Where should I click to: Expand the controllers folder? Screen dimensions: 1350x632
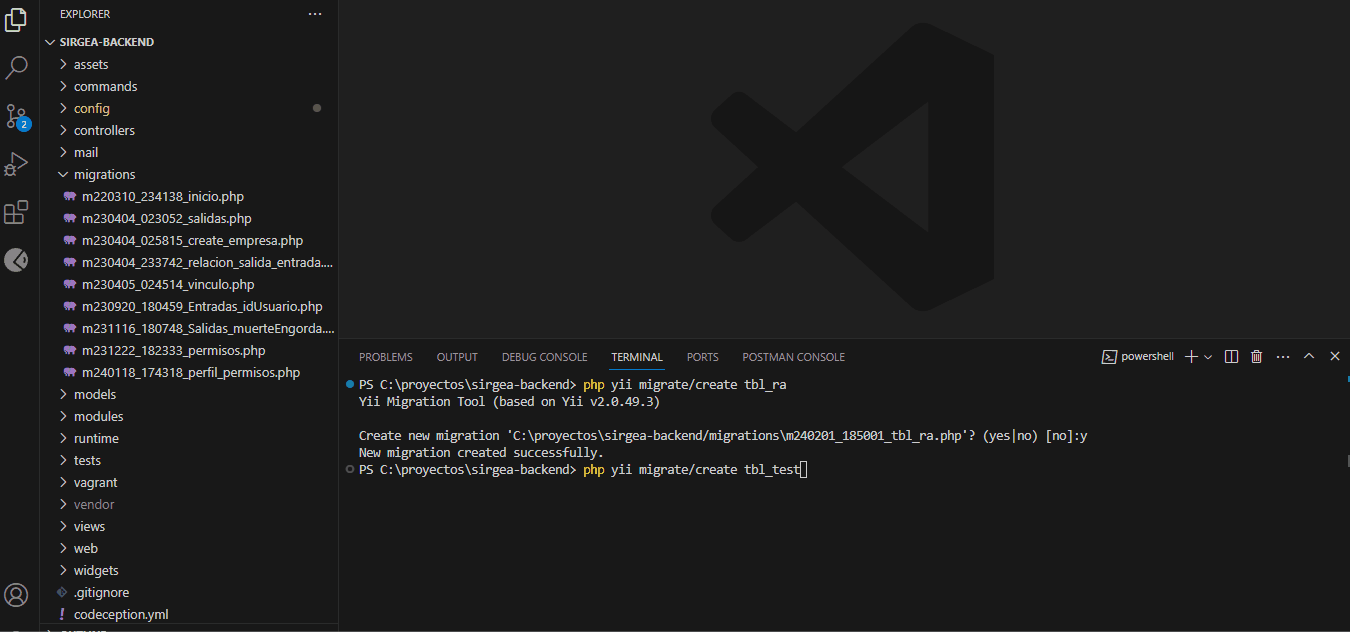189,130
